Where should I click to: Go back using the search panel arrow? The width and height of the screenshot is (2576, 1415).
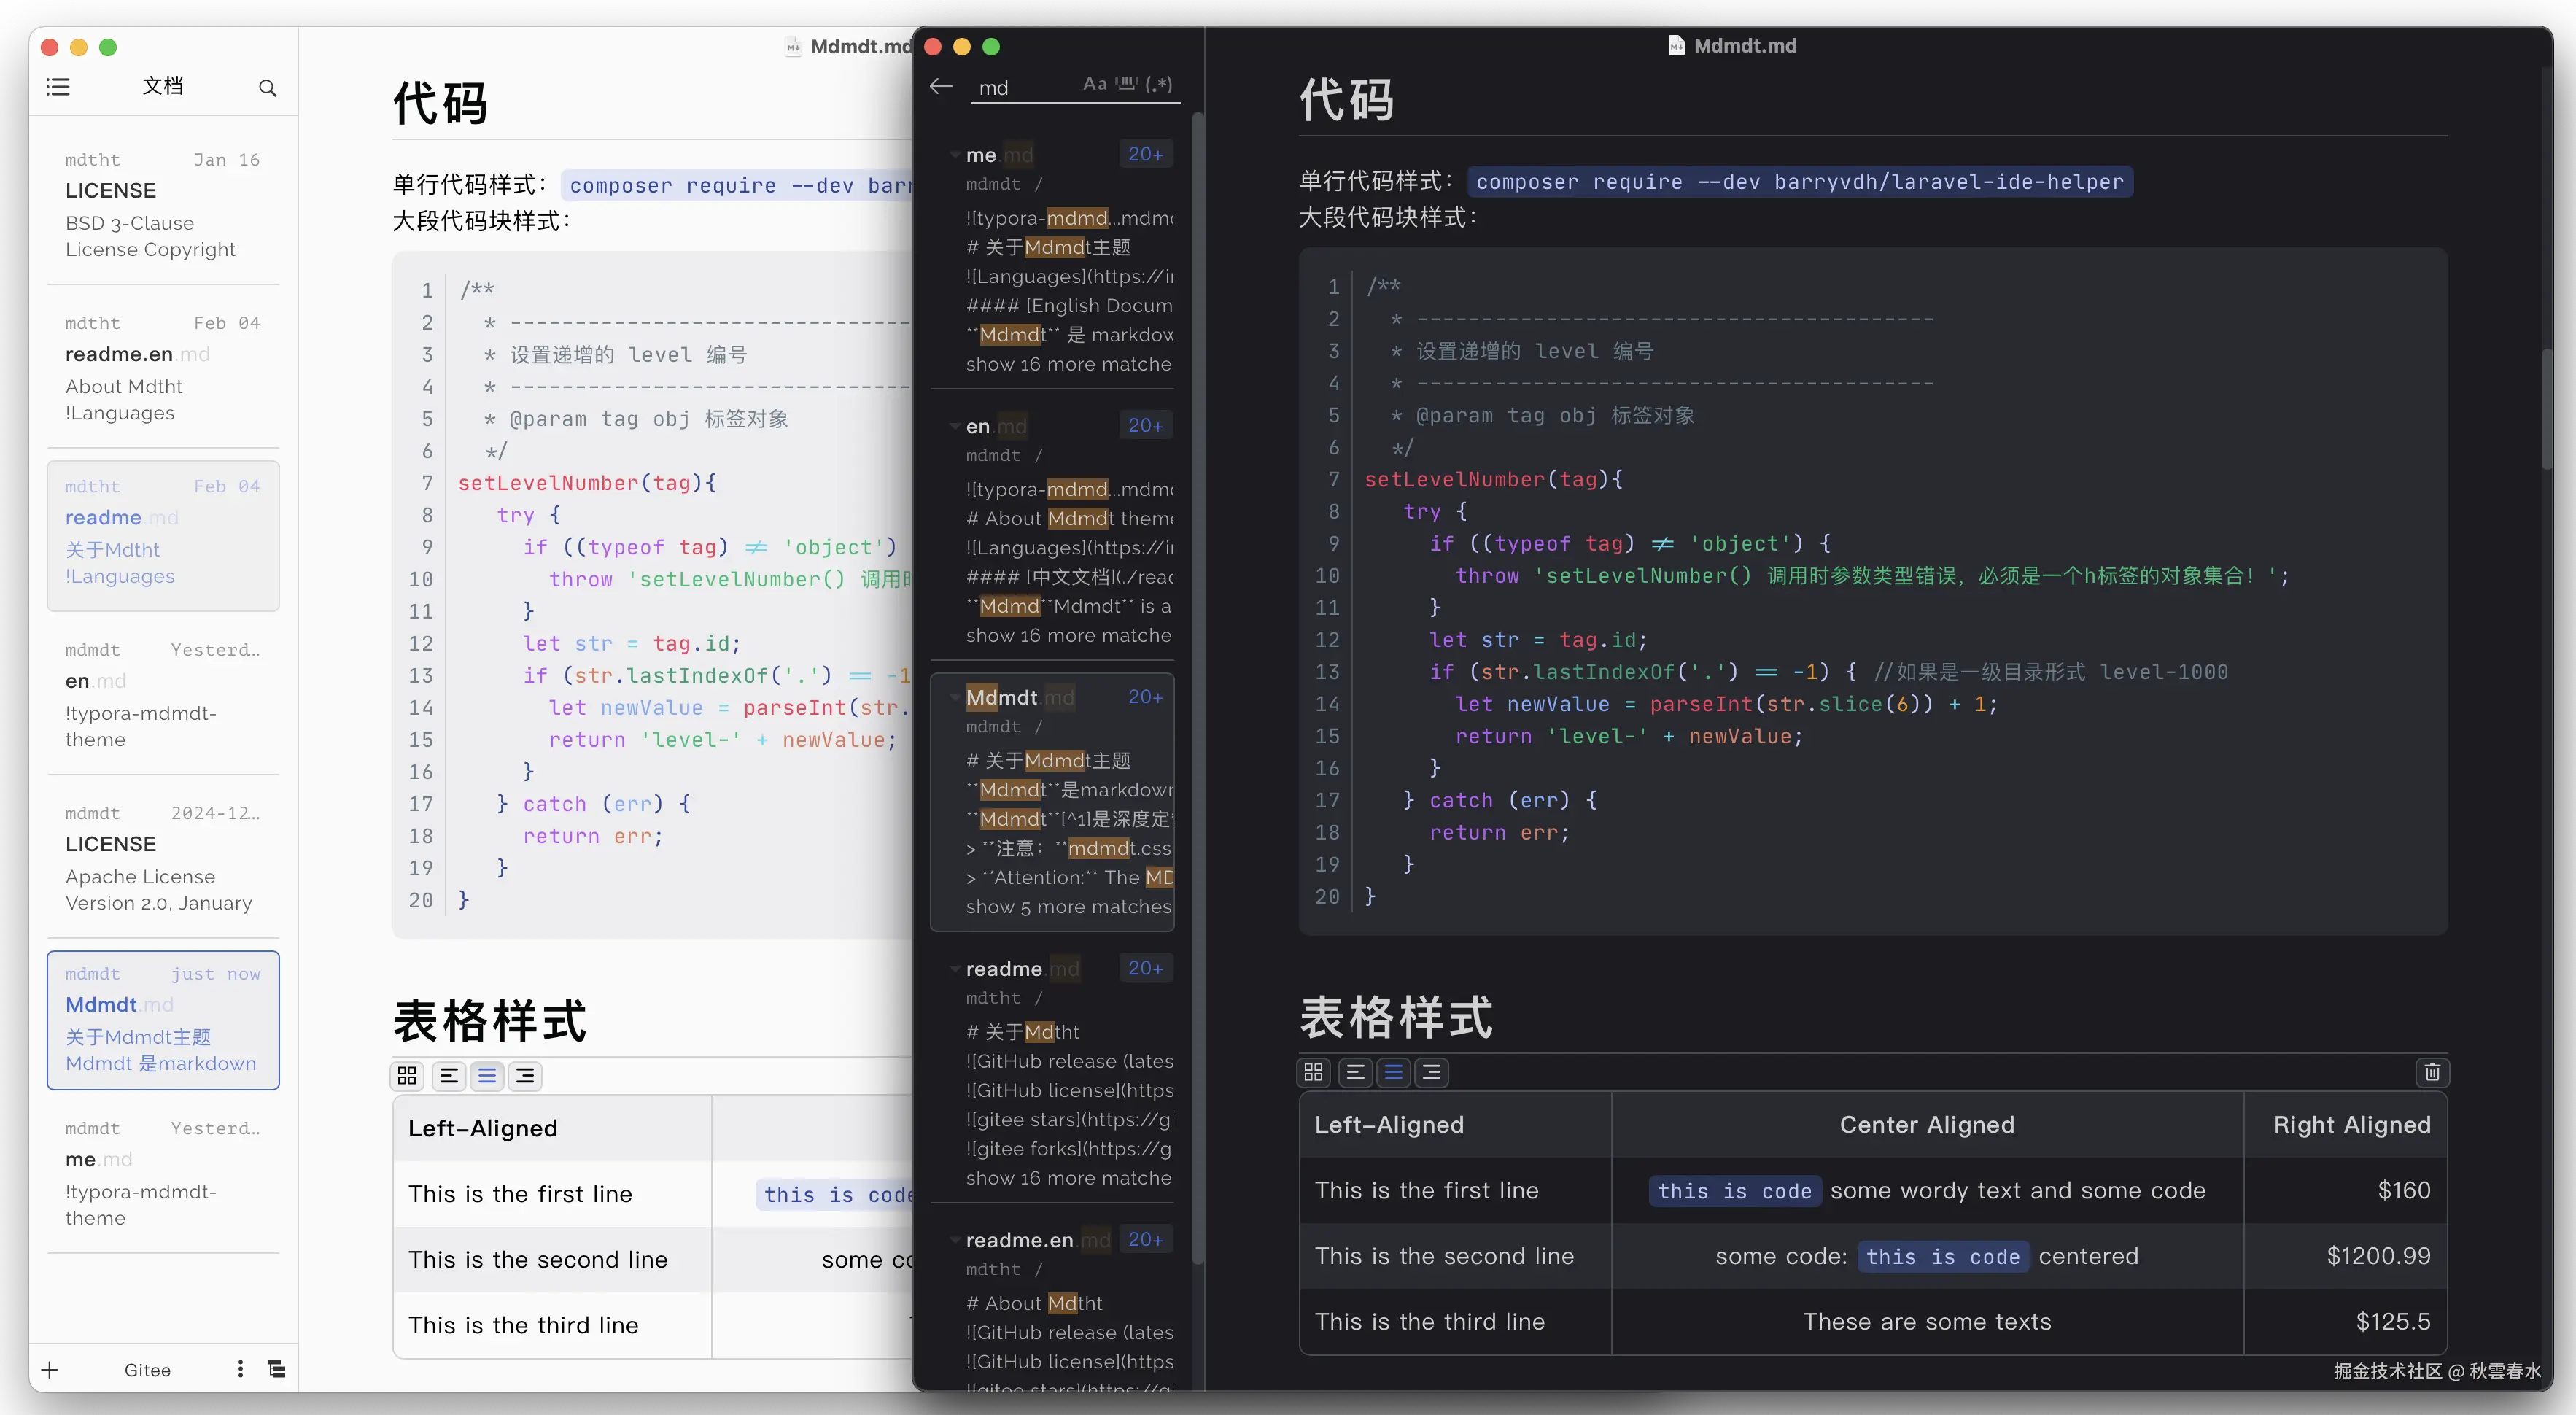(x=940, y=86)
